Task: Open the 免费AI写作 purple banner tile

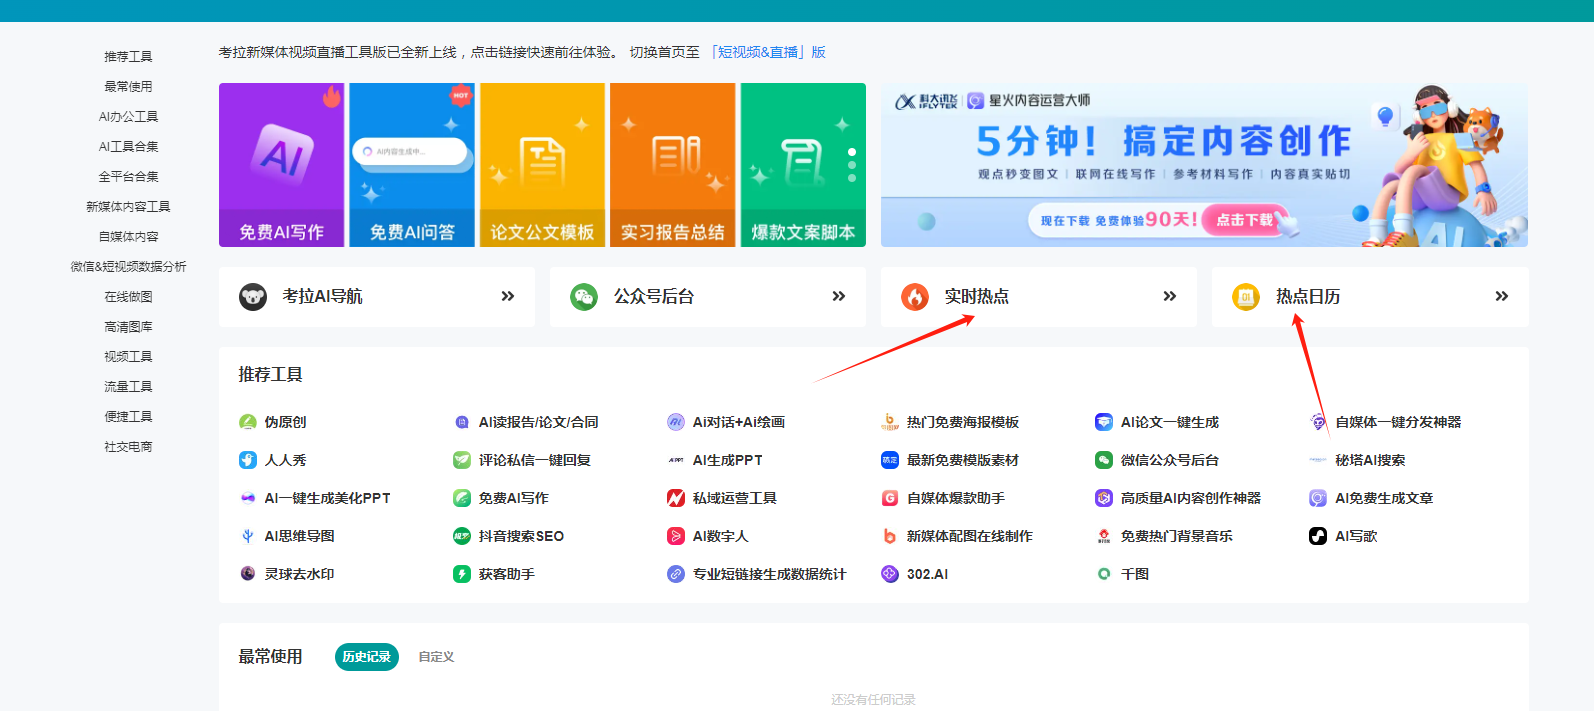Action: pyautogui.click(x=281, y=165)
